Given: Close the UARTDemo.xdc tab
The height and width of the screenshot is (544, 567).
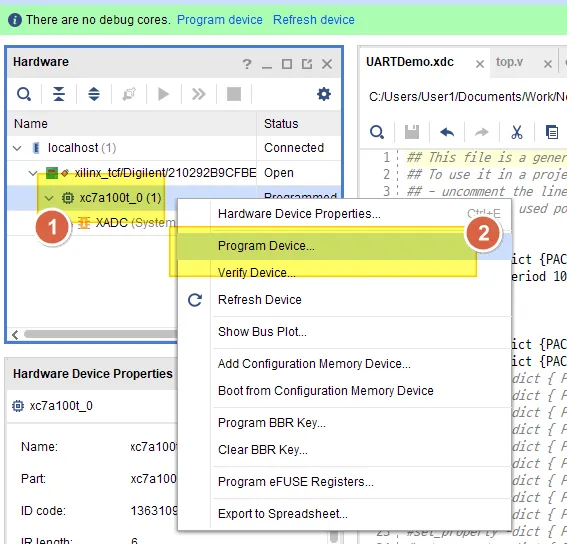Looking at the screenshot, I should point(480,64).
